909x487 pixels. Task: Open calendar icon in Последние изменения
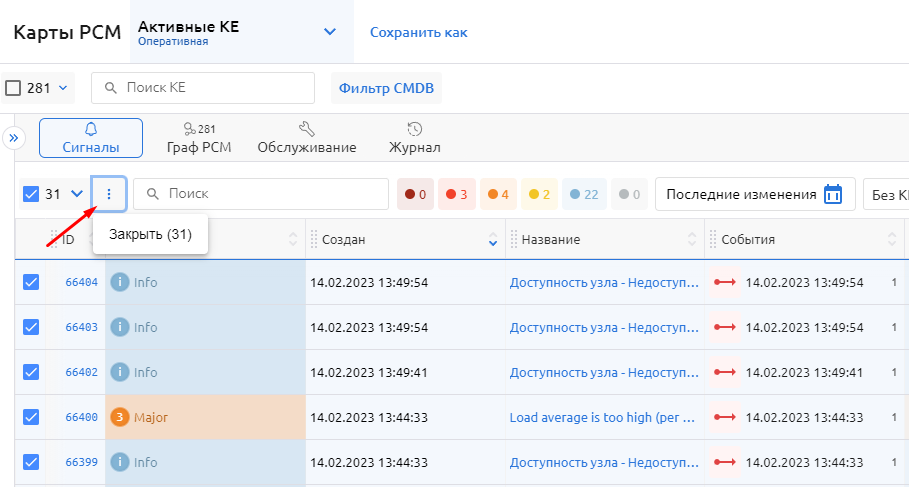[833, 194]
